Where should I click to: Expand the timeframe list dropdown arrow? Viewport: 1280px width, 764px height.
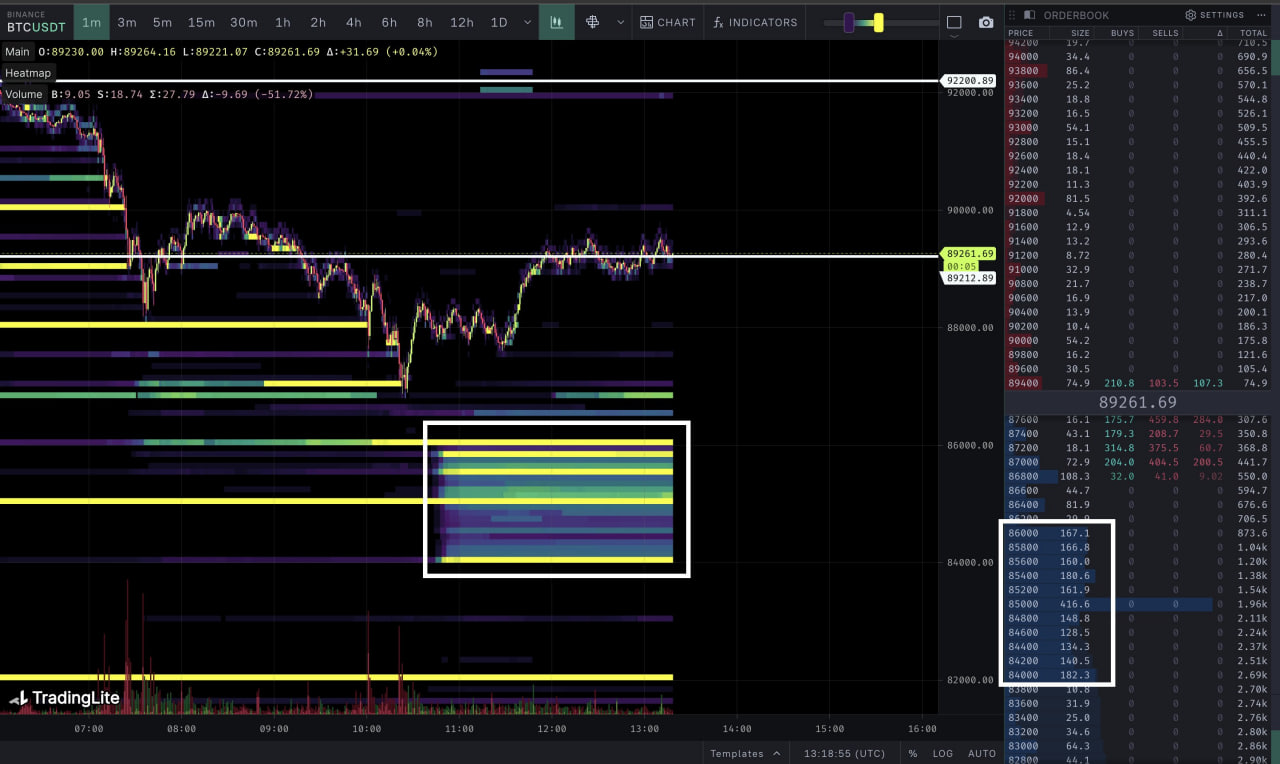coord(528,22)
